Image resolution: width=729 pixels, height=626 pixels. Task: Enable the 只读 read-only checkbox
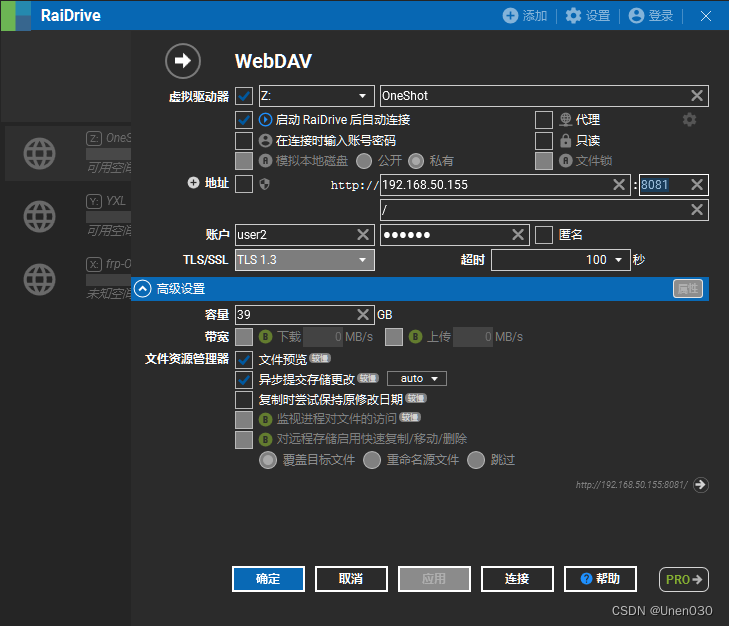coord(543,140)
